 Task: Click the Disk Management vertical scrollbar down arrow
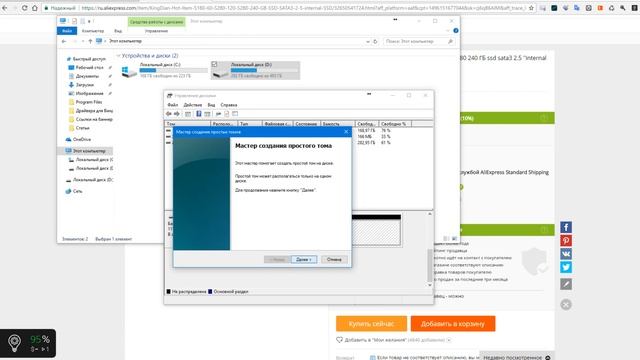430,285
